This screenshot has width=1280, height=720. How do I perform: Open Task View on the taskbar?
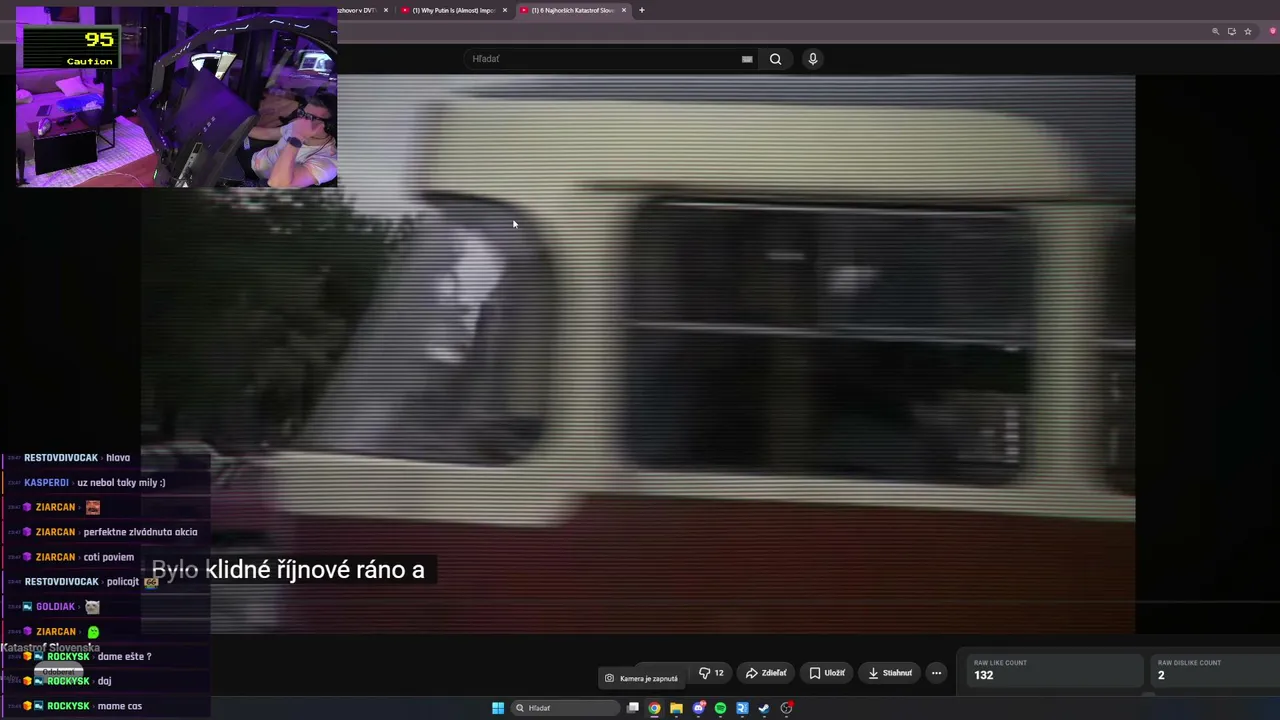tap(633, 708)
